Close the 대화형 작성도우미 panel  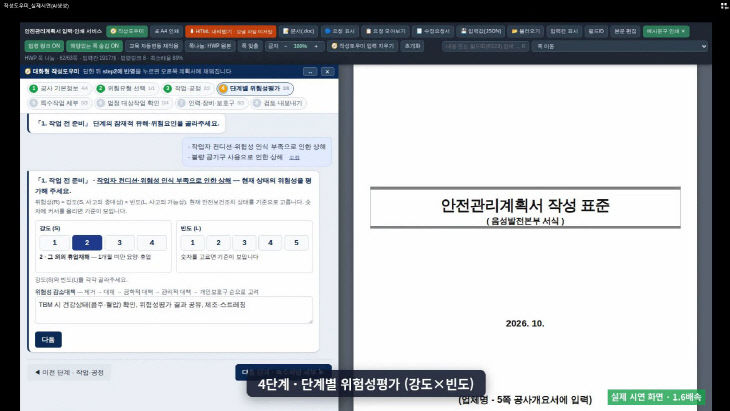[x=327, y=72]
